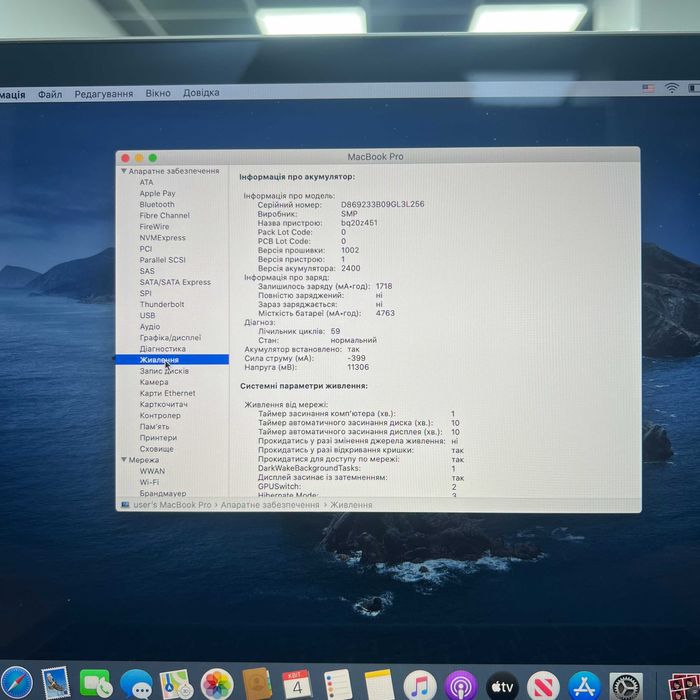Select Запис дисків in the sidebar
The width and height of the screenshot is (700, 700).
click(x=164, y=371)
